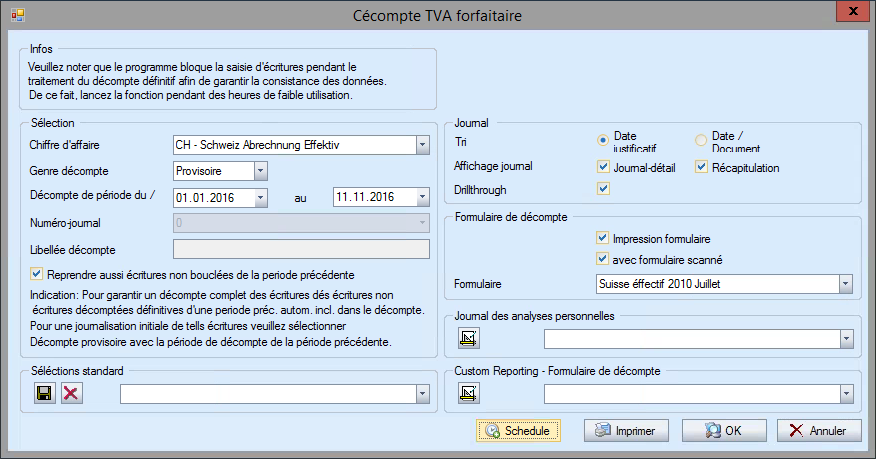Click the Journal des analyses personnelles icon
The height and width of the screenshot is (459, 876).
467,340
